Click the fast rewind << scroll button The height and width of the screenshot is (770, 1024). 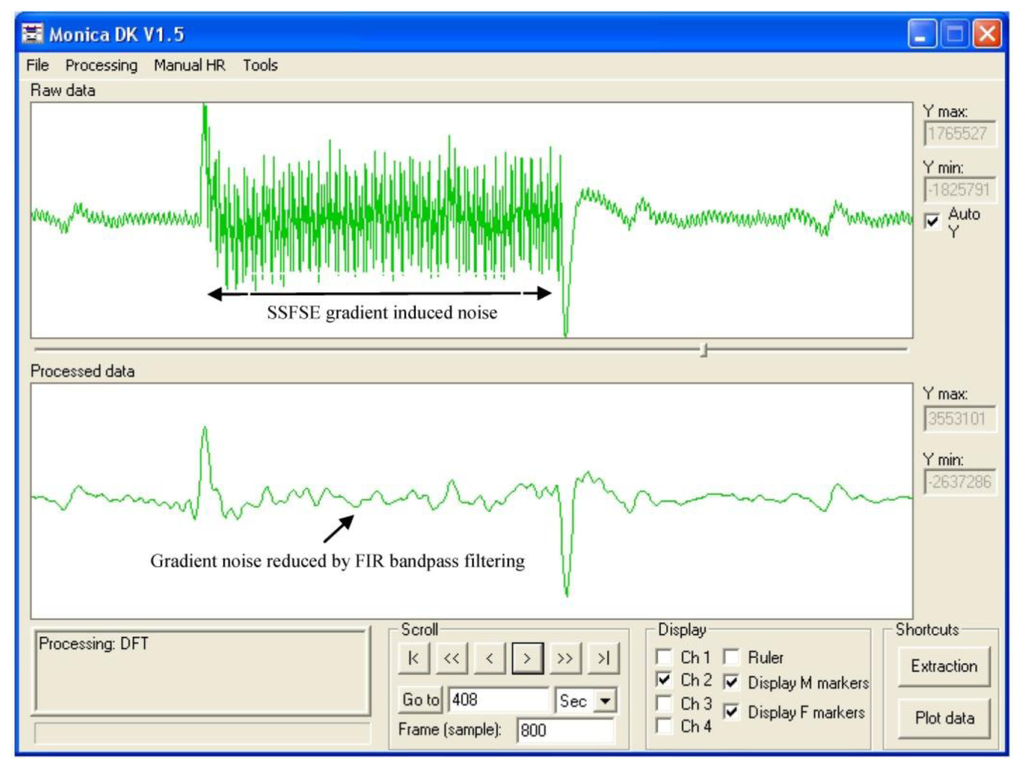(452, 658)
